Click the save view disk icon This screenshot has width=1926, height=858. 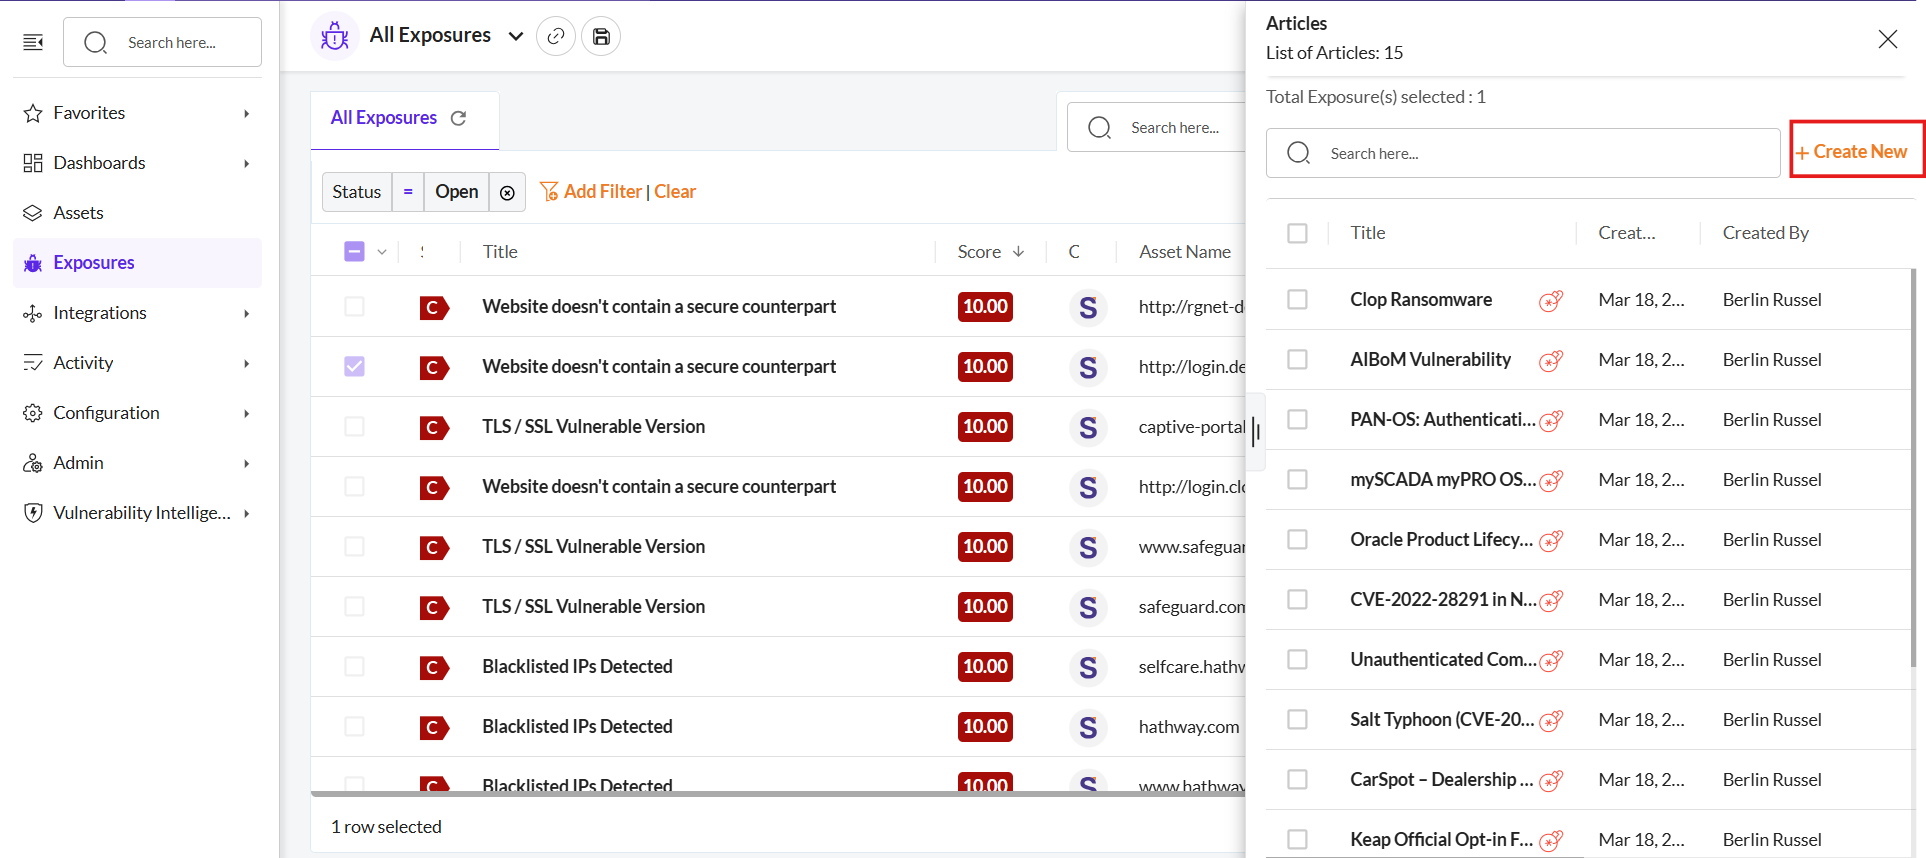[601, 36]
